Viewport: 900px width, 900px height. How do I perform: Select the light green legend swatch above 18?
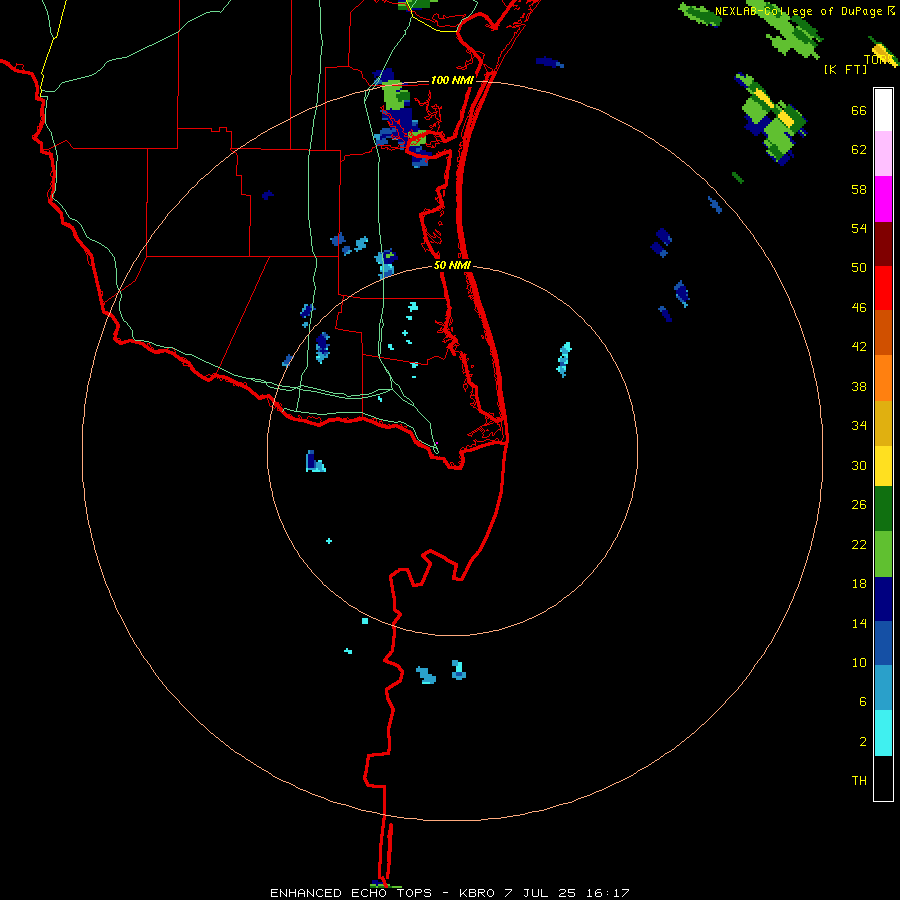[x=883, y=554]
